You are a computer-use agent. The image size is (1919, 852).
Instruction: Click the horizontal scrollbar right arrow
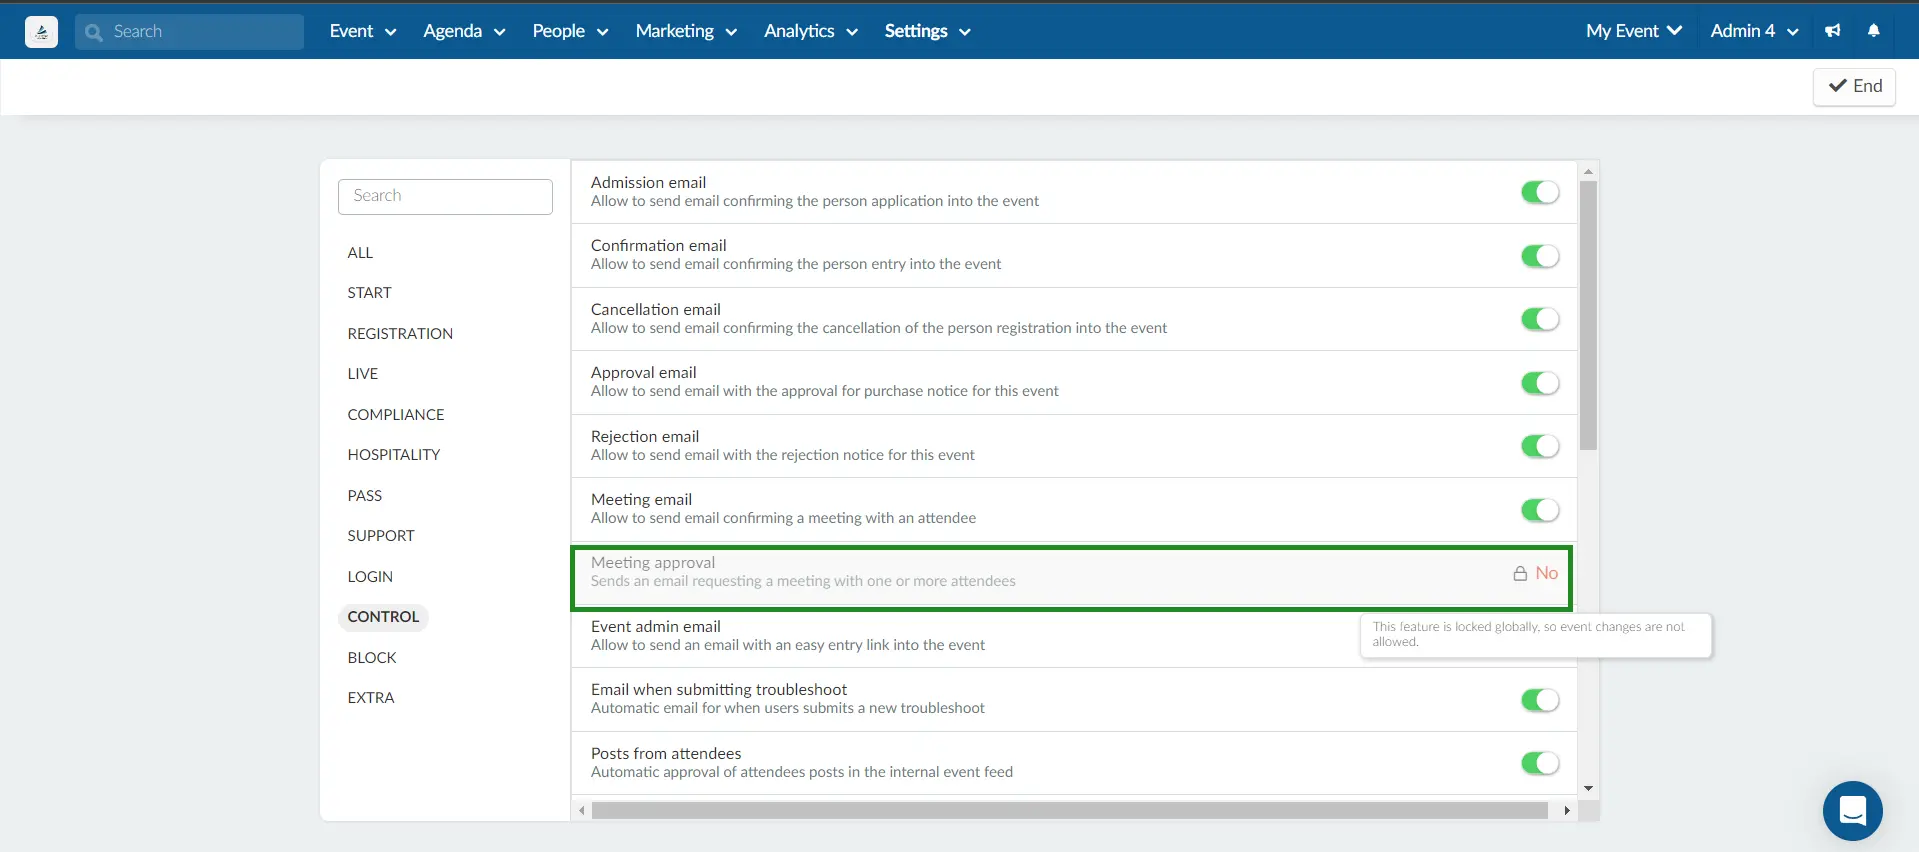pyautogui.click(x=1567, y=811)
